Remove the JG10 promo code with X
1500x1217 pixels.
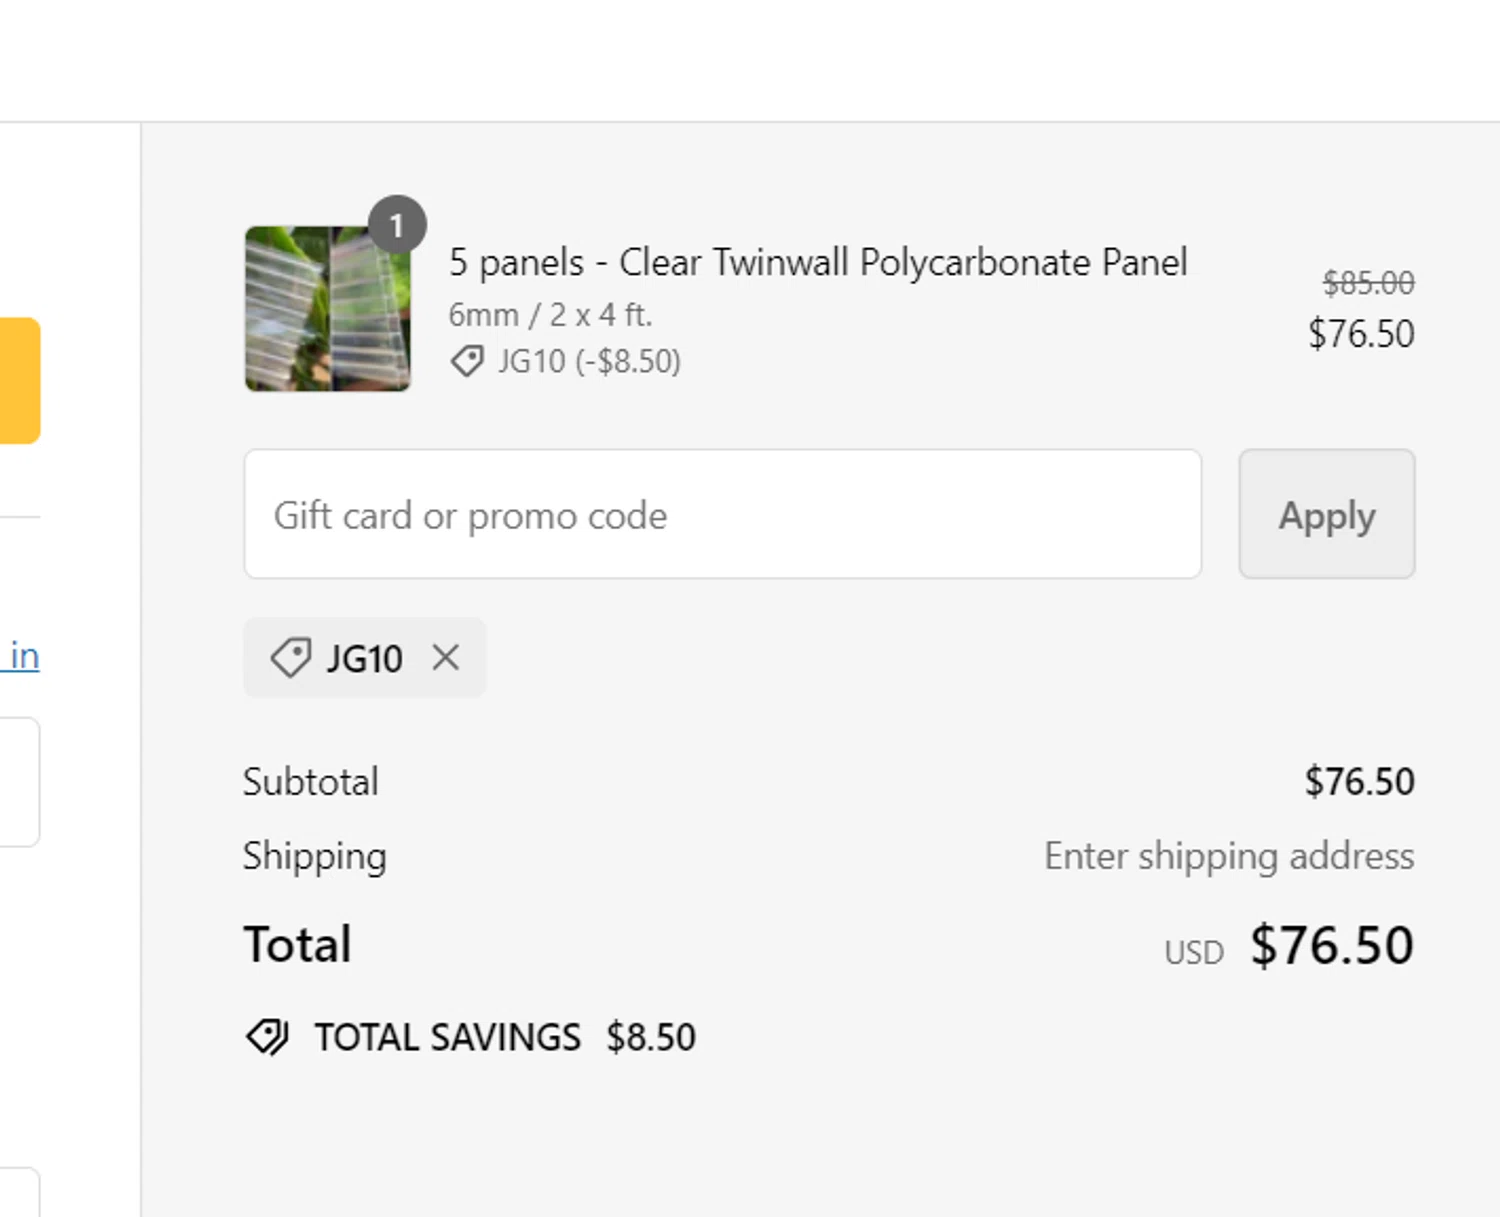coord(446,657)
